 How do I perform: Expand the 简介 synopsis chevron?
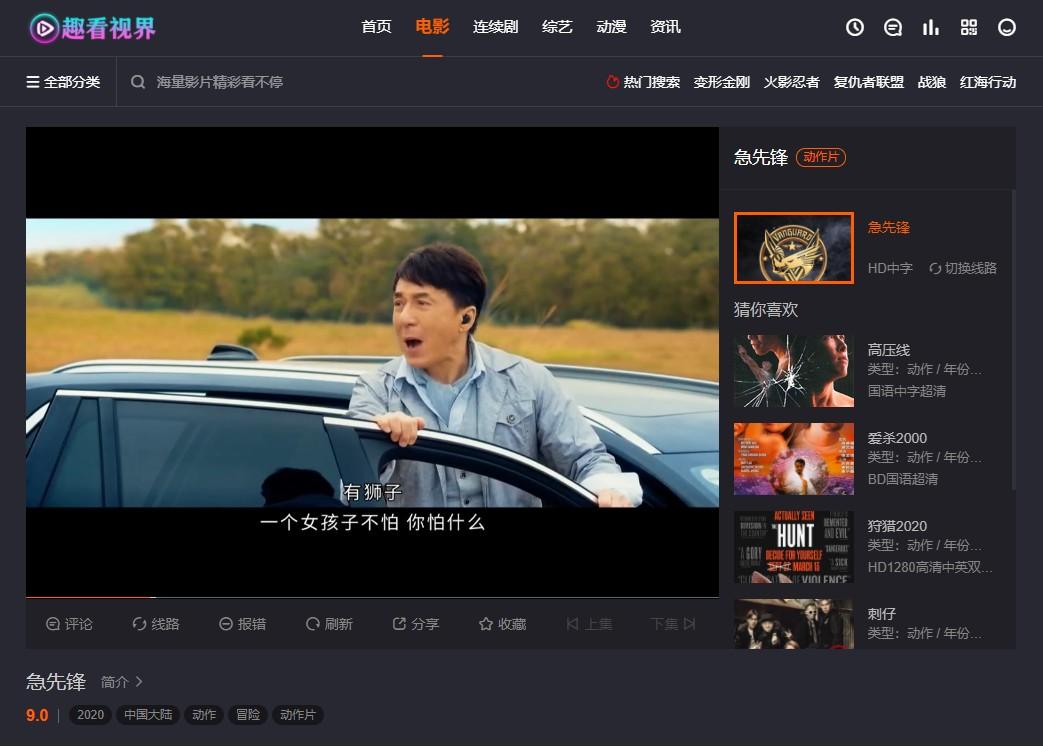pyautogui.click(x=138, y=682)
